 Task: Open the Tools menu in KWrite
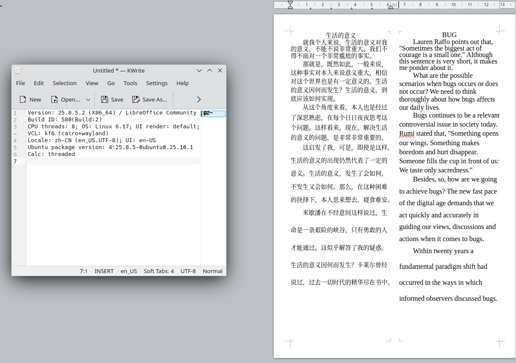coord(130,83)
